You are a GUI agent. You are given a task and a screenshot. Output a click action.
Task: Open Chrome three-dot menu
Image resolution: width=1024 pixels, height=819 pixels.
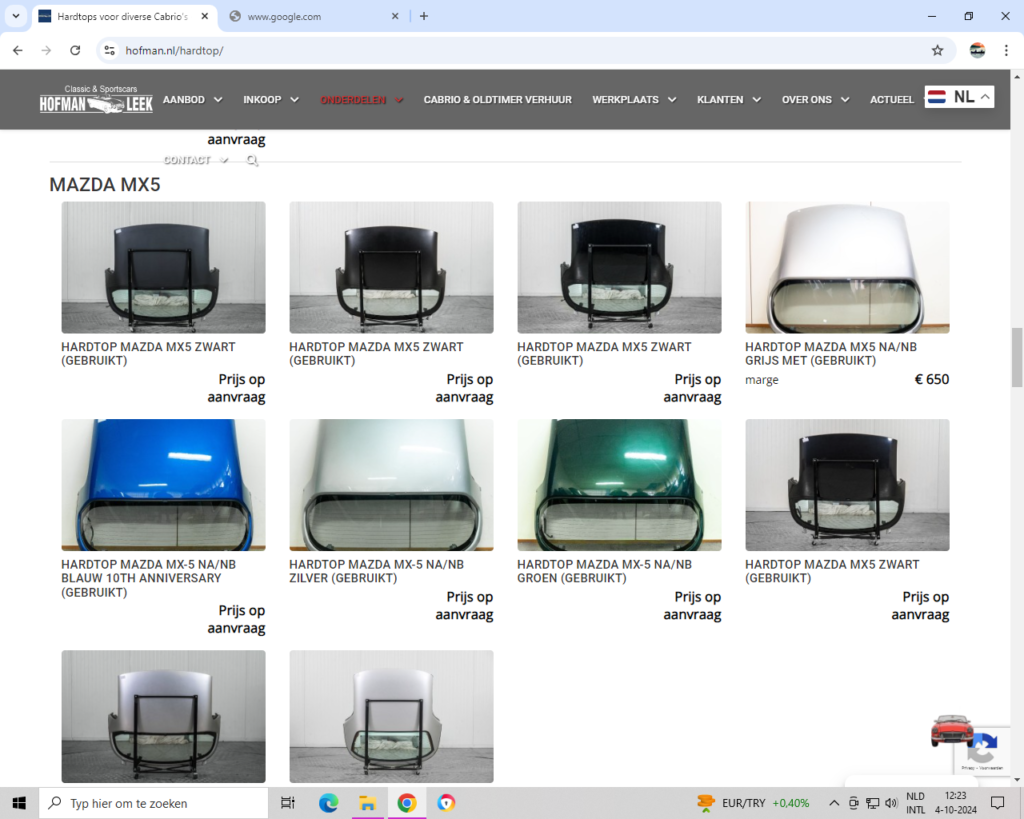tap(1006, 50)
